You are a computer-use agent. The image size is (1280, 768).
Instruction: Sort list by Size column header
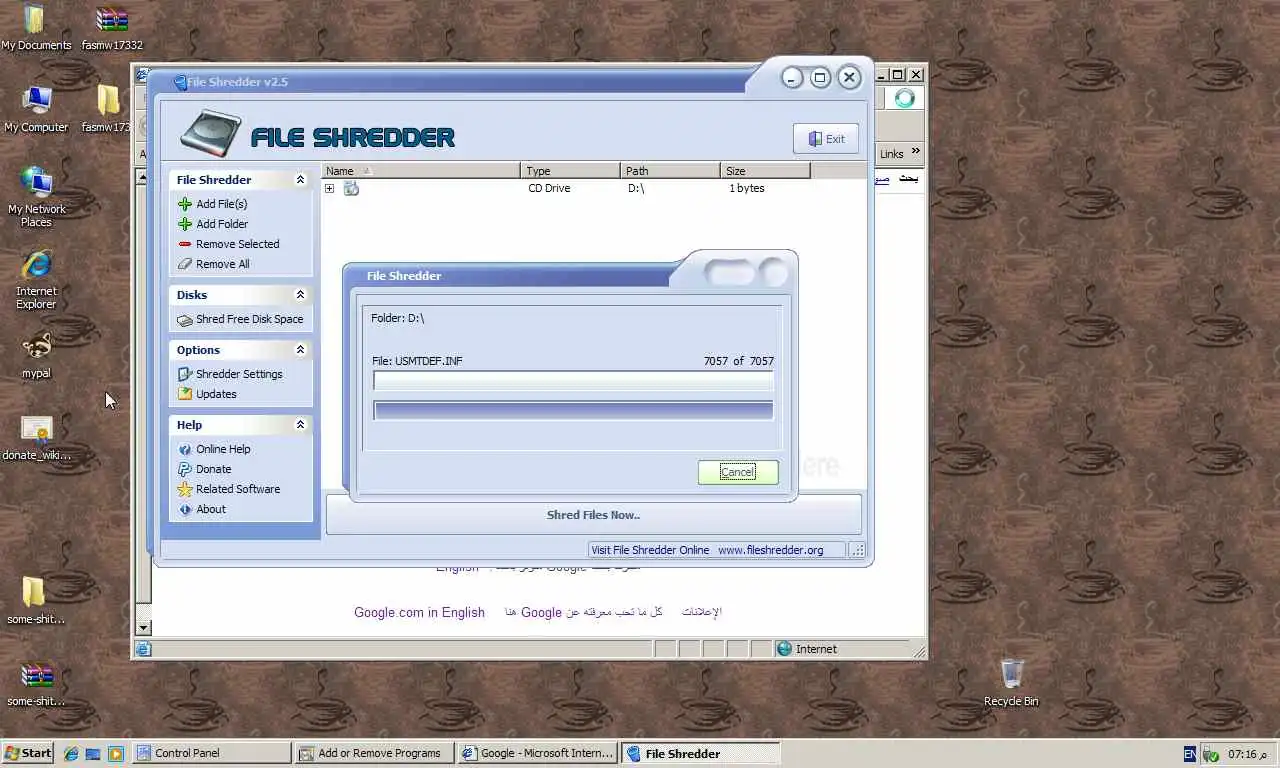[766, 171]
